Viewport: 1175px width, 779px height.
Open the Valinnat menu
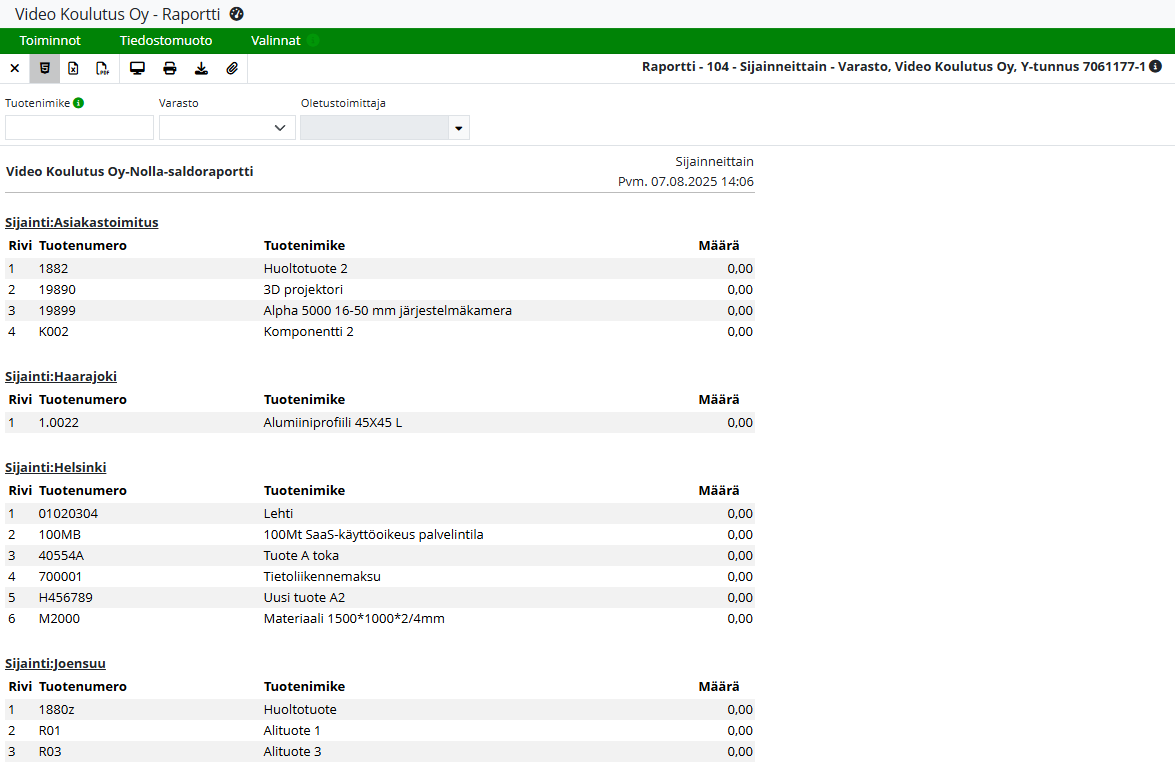coord(276,41)
